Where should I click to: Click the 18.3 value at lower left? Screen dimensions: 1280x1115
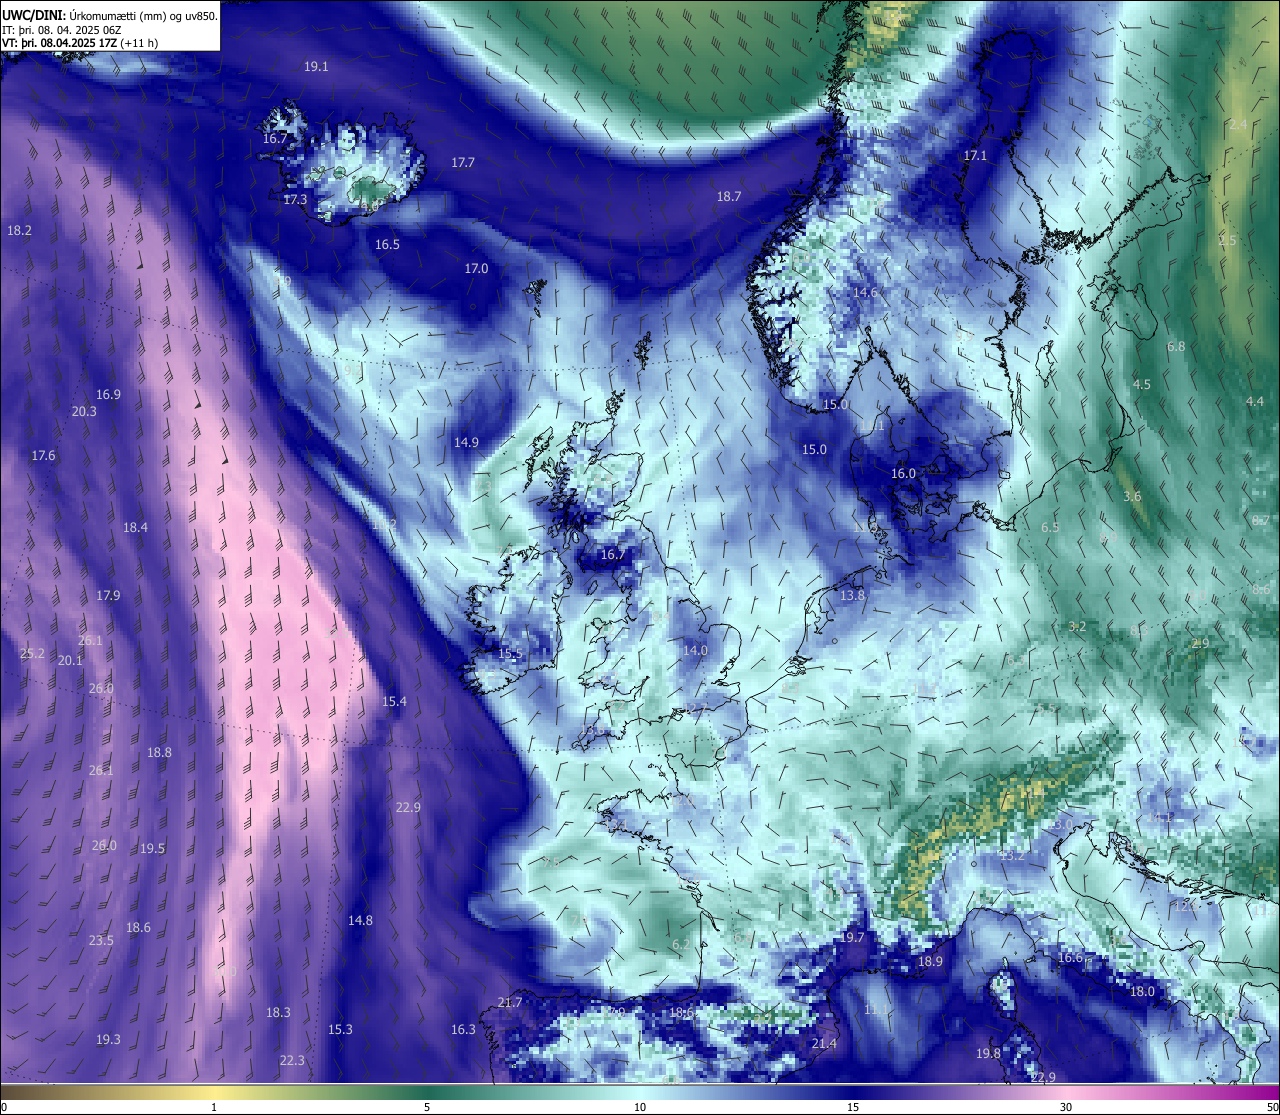[278, 1013]
